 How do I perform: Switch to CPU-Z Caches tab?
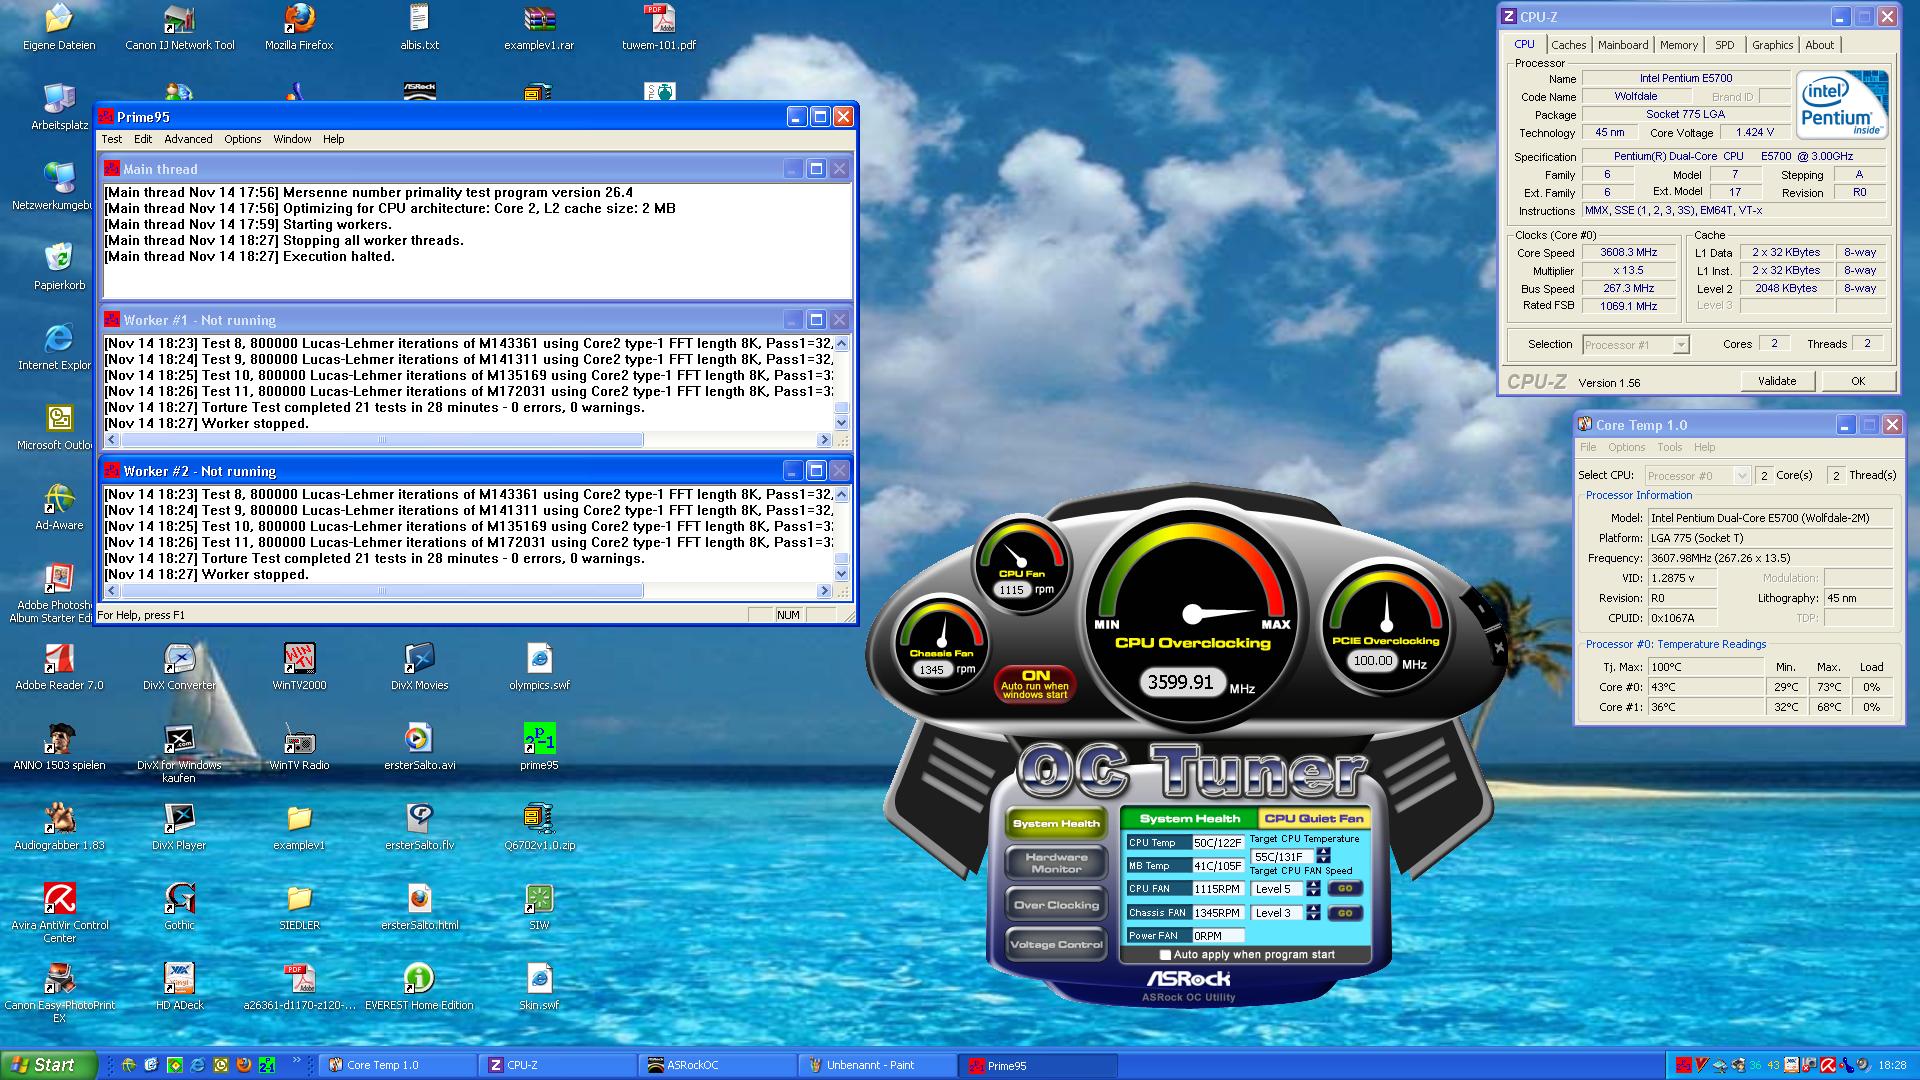tap(1568, 45)
